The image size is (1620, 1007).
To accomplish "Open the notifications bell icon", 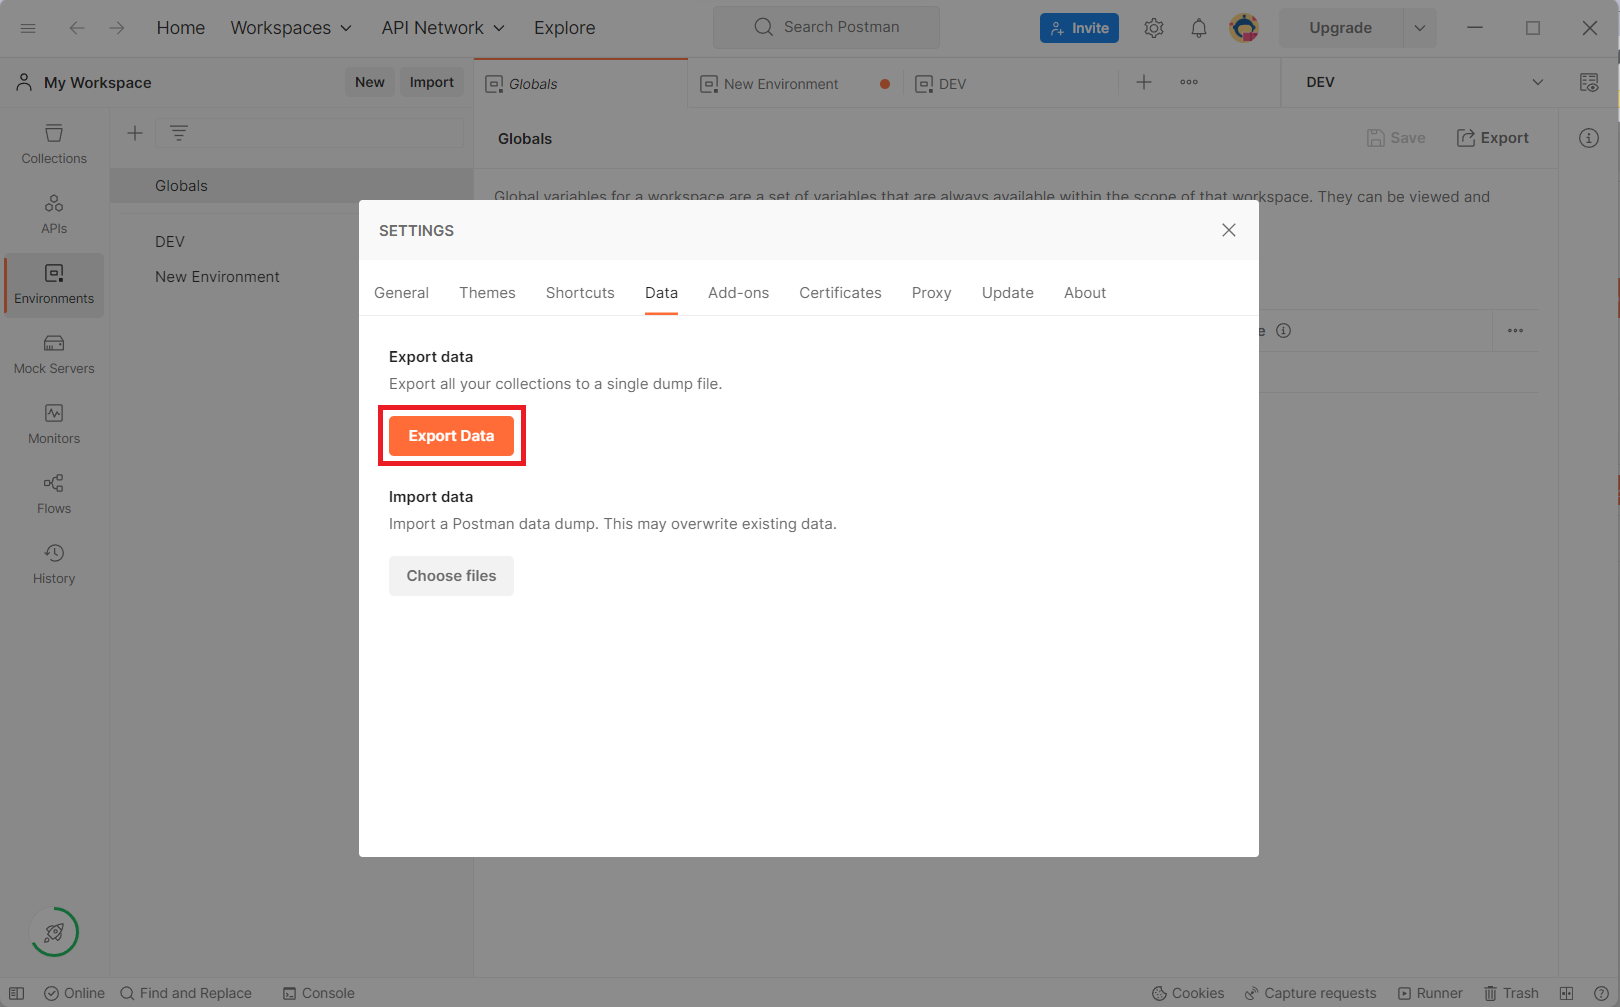I will tap(1199, 28).
